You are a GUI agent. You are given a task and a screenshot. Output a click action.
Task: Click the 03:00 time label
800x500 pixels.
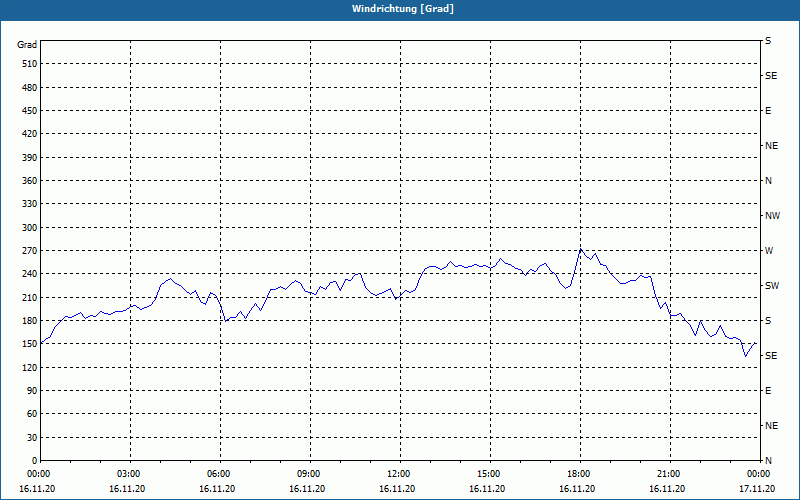[x=130, y=474]
